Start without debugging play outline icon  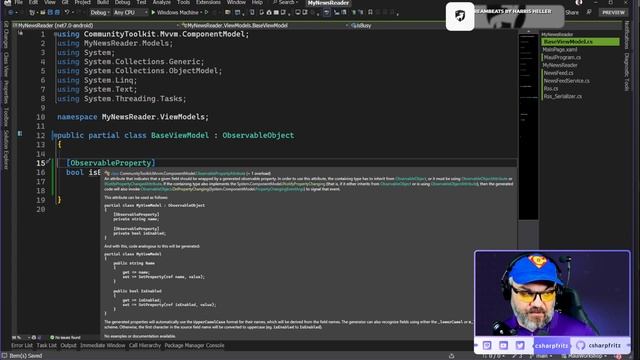click(x=207, y=13)
